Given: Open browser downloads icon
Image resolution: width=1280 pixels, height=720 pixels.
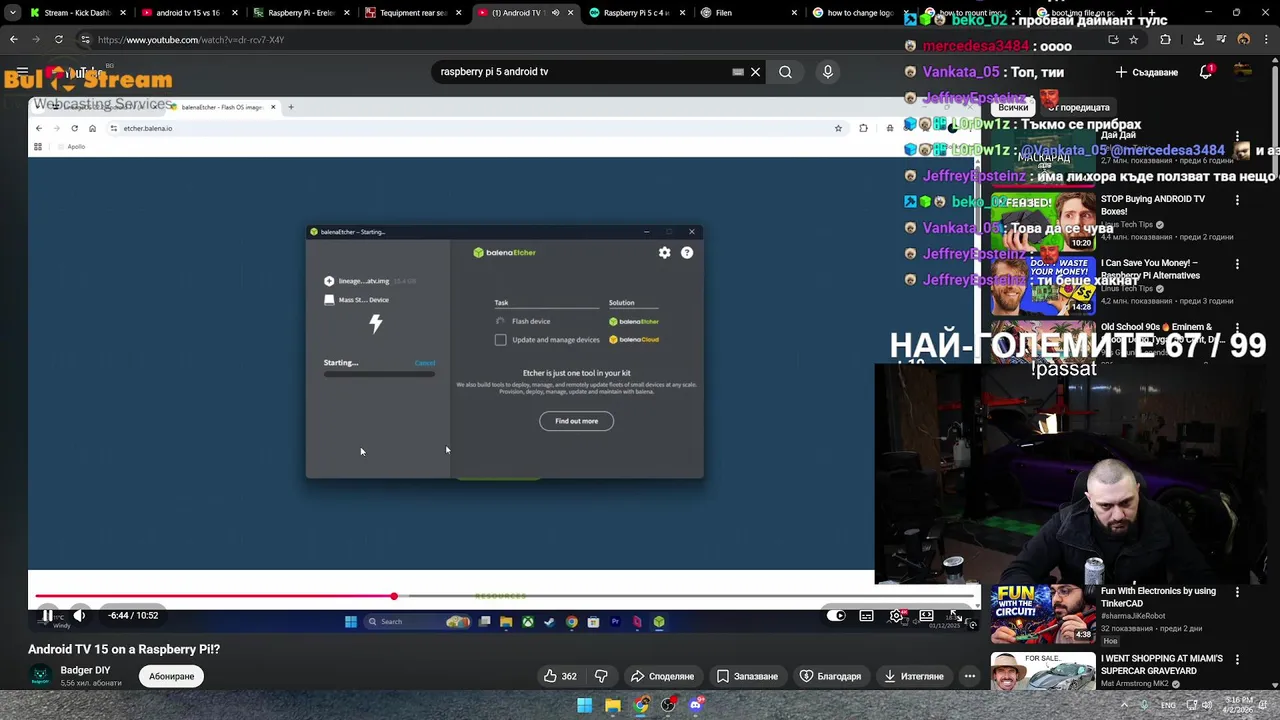Looking at the screenshot, I should point(1198,40).
